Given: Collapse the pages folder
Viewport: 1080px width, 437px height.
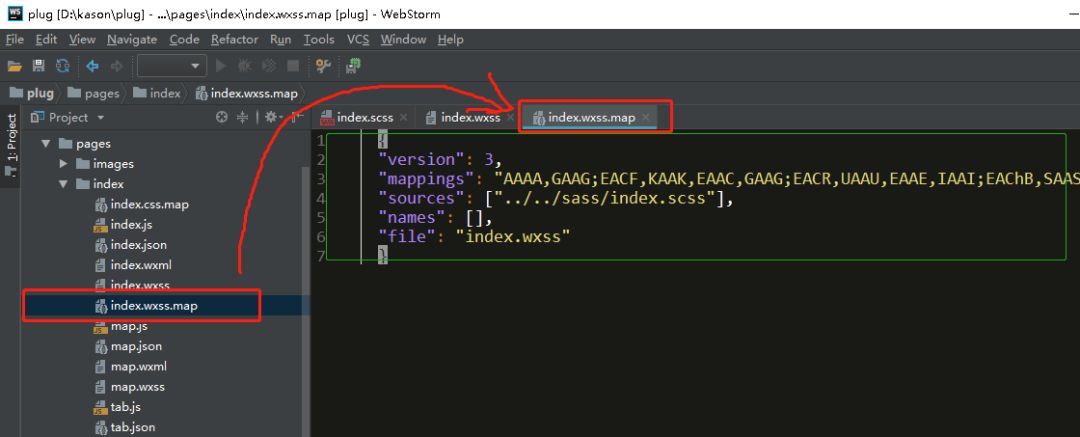Looking at the screenshot, I should [x=46, y=143].
